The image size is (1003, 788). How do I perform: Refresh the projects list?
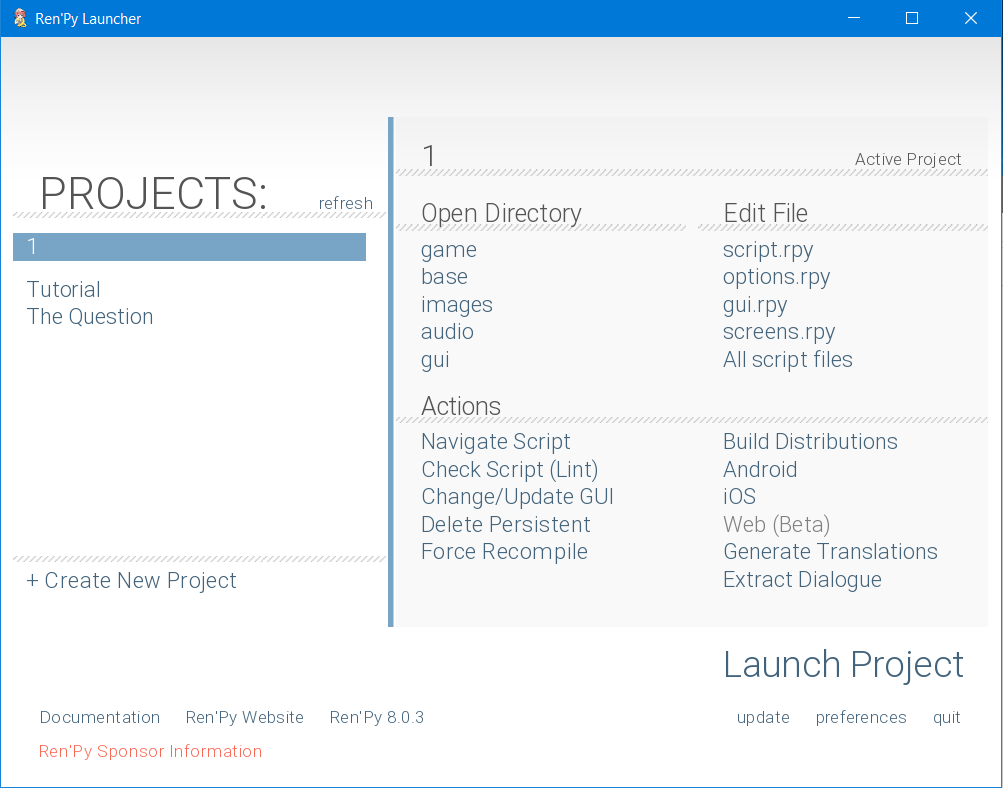coord(345,203)
